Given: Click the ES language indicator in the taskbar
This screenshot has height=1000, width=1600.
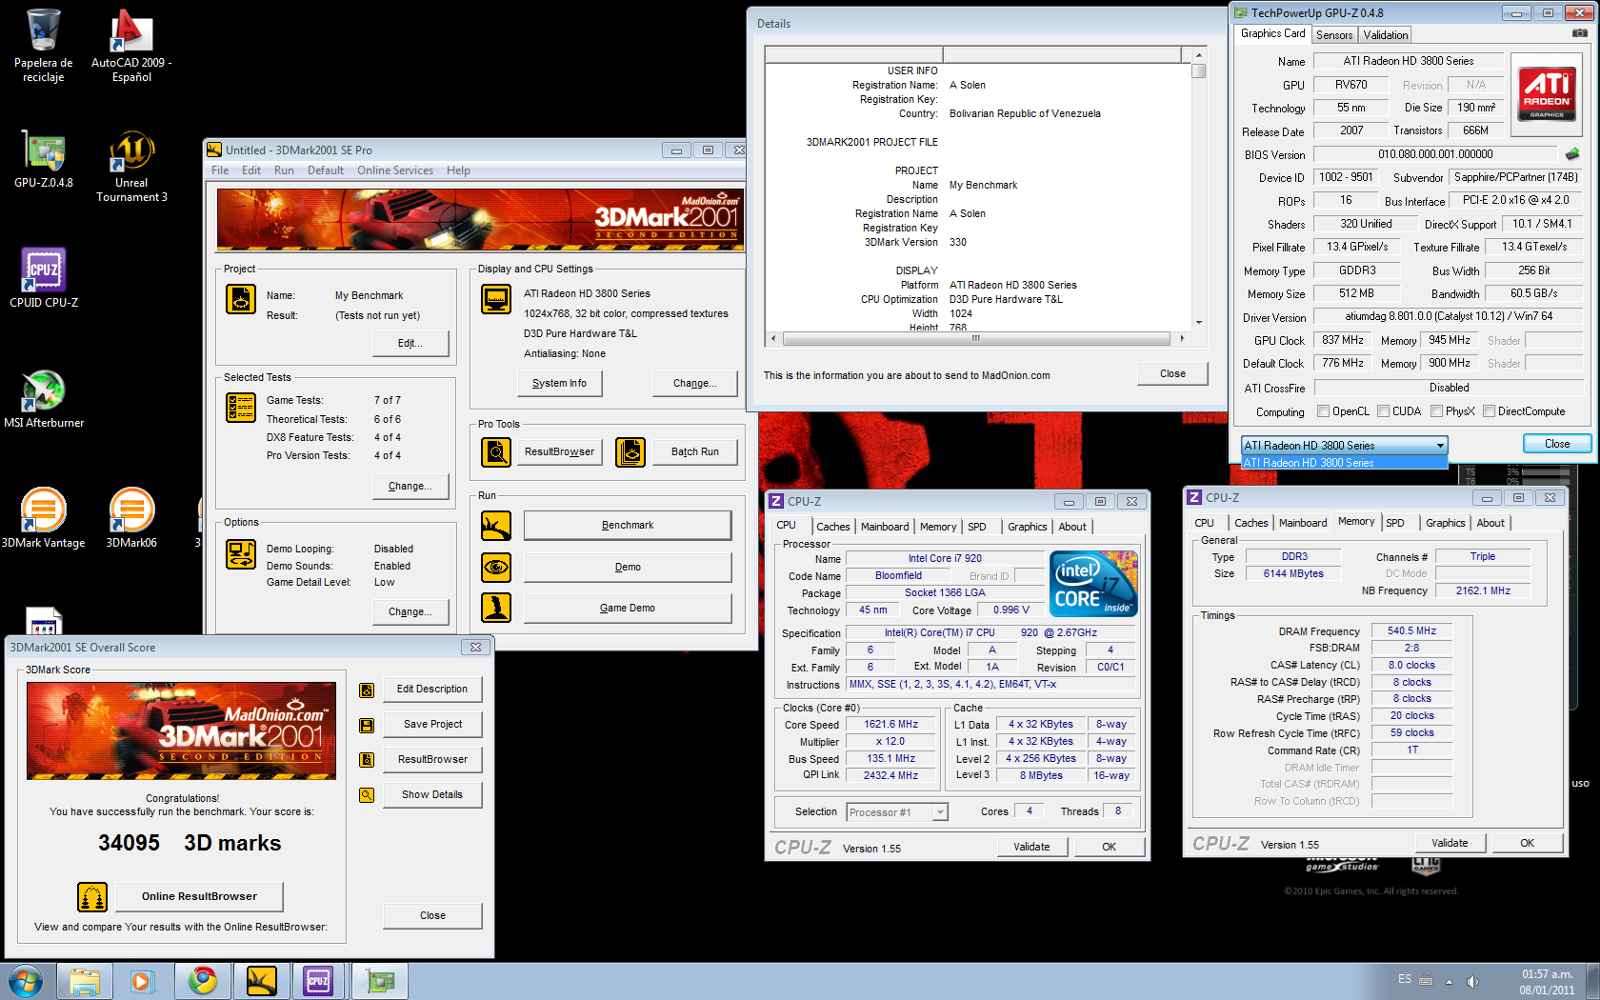Looking at the screenshot, I should [x=1405, y=979].
